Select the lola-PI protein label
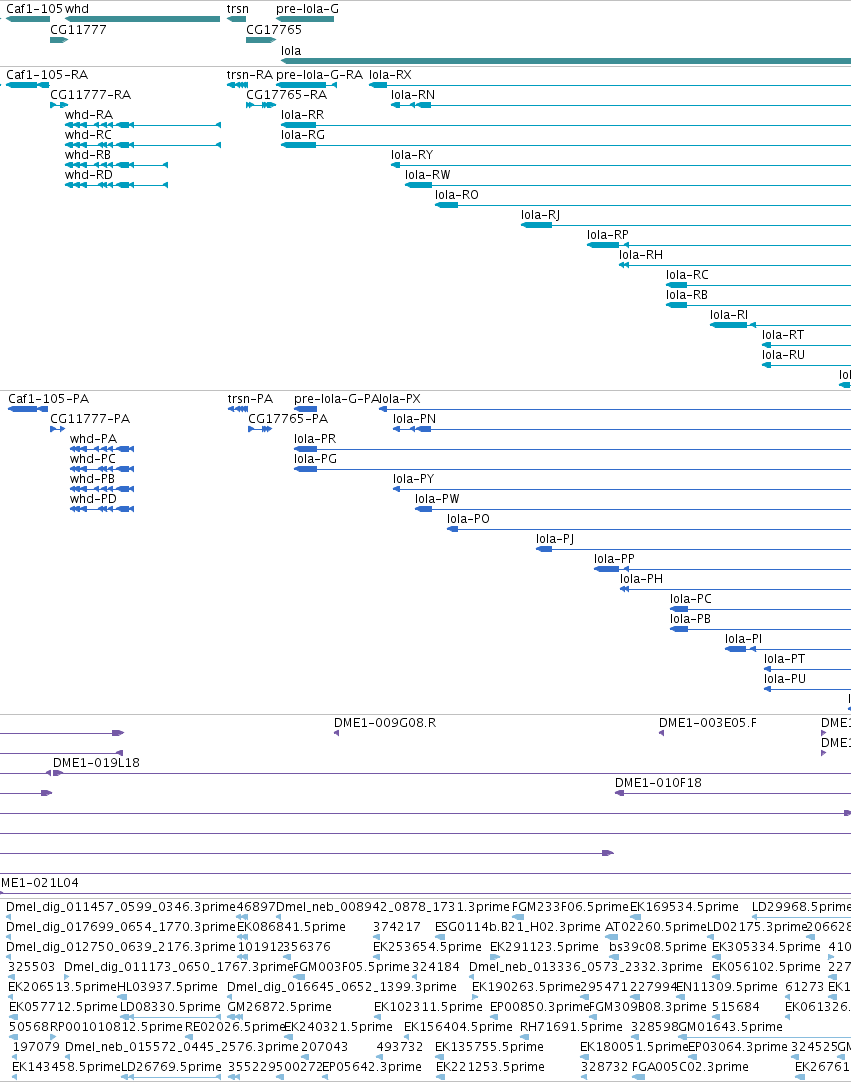The height and width of the screenshot is (1082, 851). pyautogui.click(x=743, y=639)
